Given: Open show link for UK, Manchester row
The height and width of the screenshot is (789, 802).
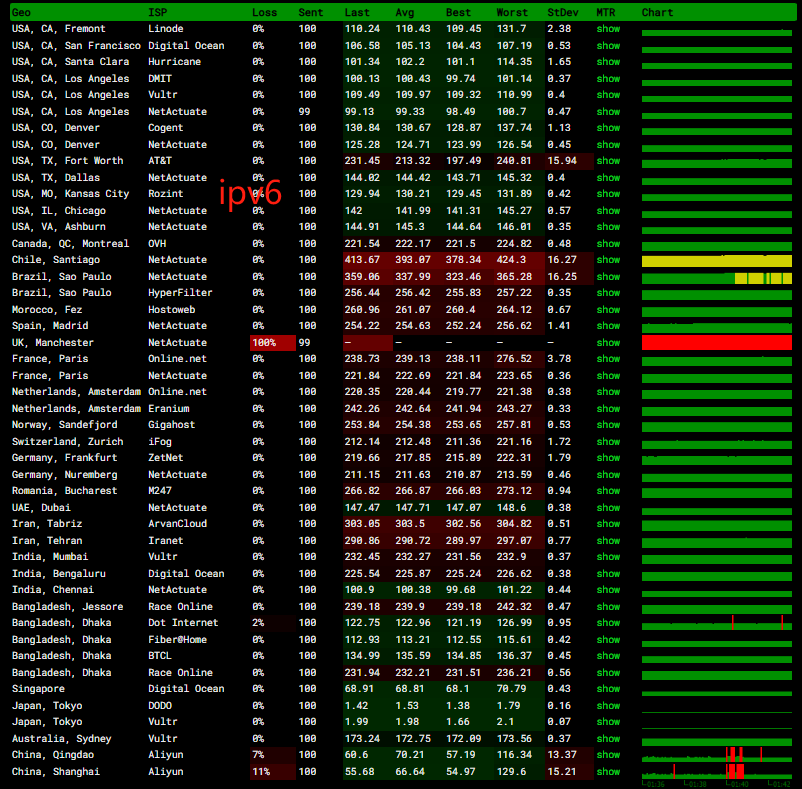Looking at the screenshot, I should coord(608,343).
